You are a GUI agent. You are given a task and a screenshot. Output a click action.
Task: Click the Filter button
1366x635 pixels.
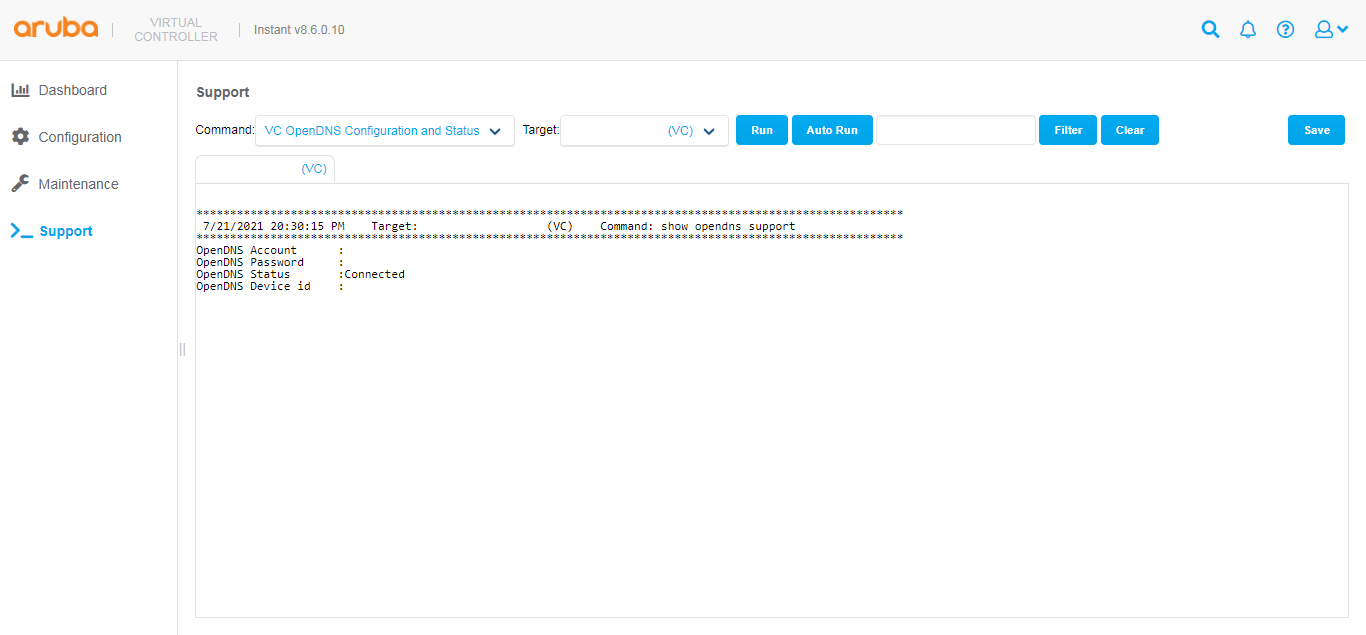[x=1068, y=130]
